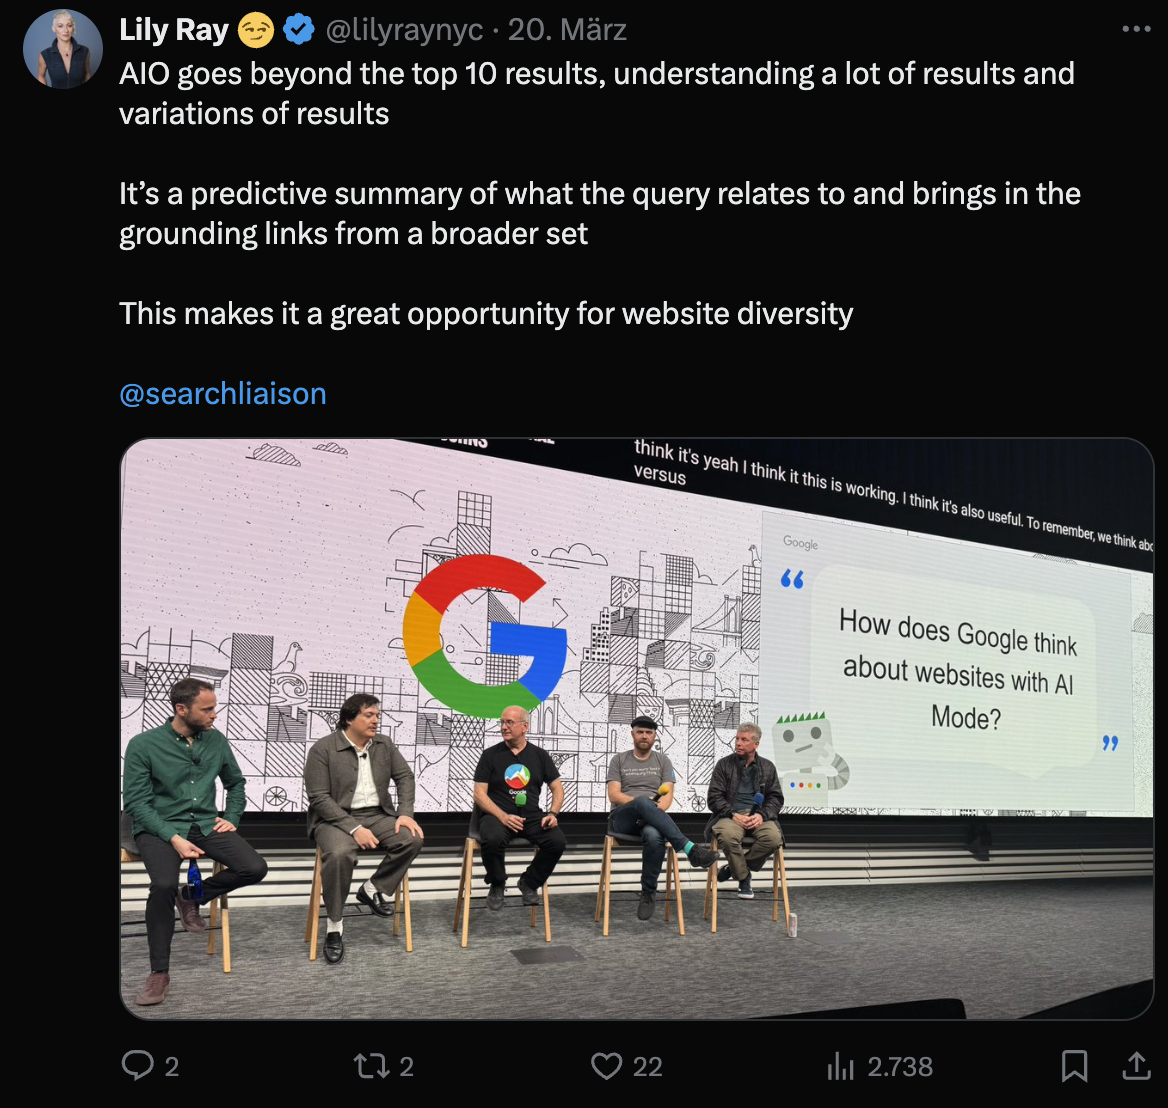The width and height of the screenshot is (1168, 1108).
Task: Visit the @searchliaison mention link
Action: tap(222, 393)
